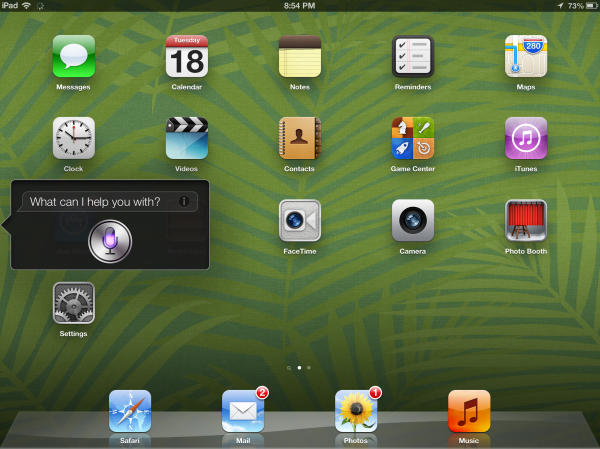The height and width of the screenshot is (449, 600).
Task: Open the Messages app
Action: (x=73, y=56)
